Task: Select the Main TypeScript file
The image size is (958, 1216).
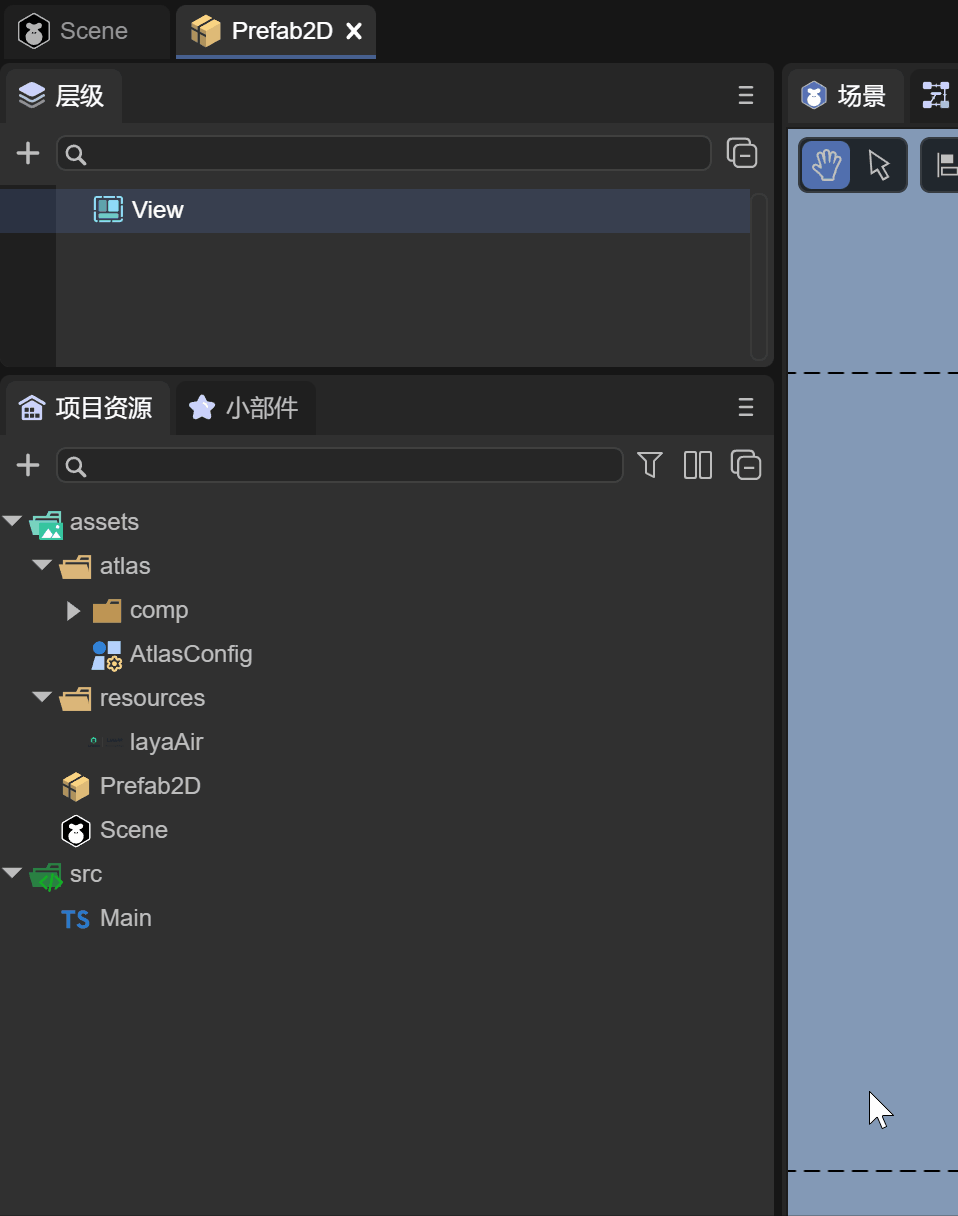Action: (x=125, y=918)
